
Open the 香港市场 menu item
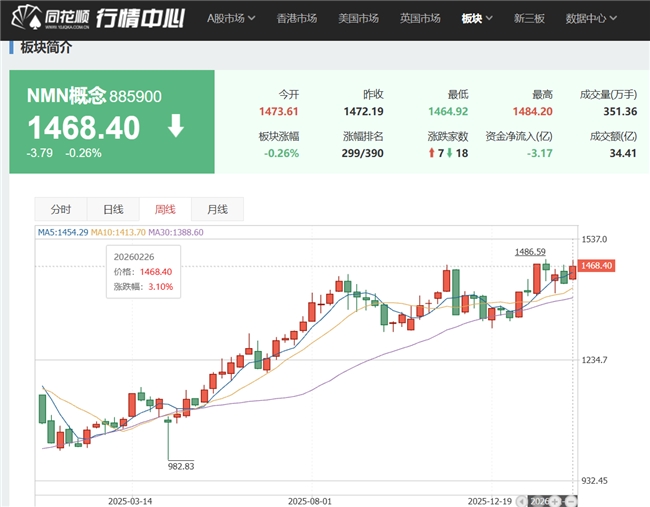pos(297,18)
